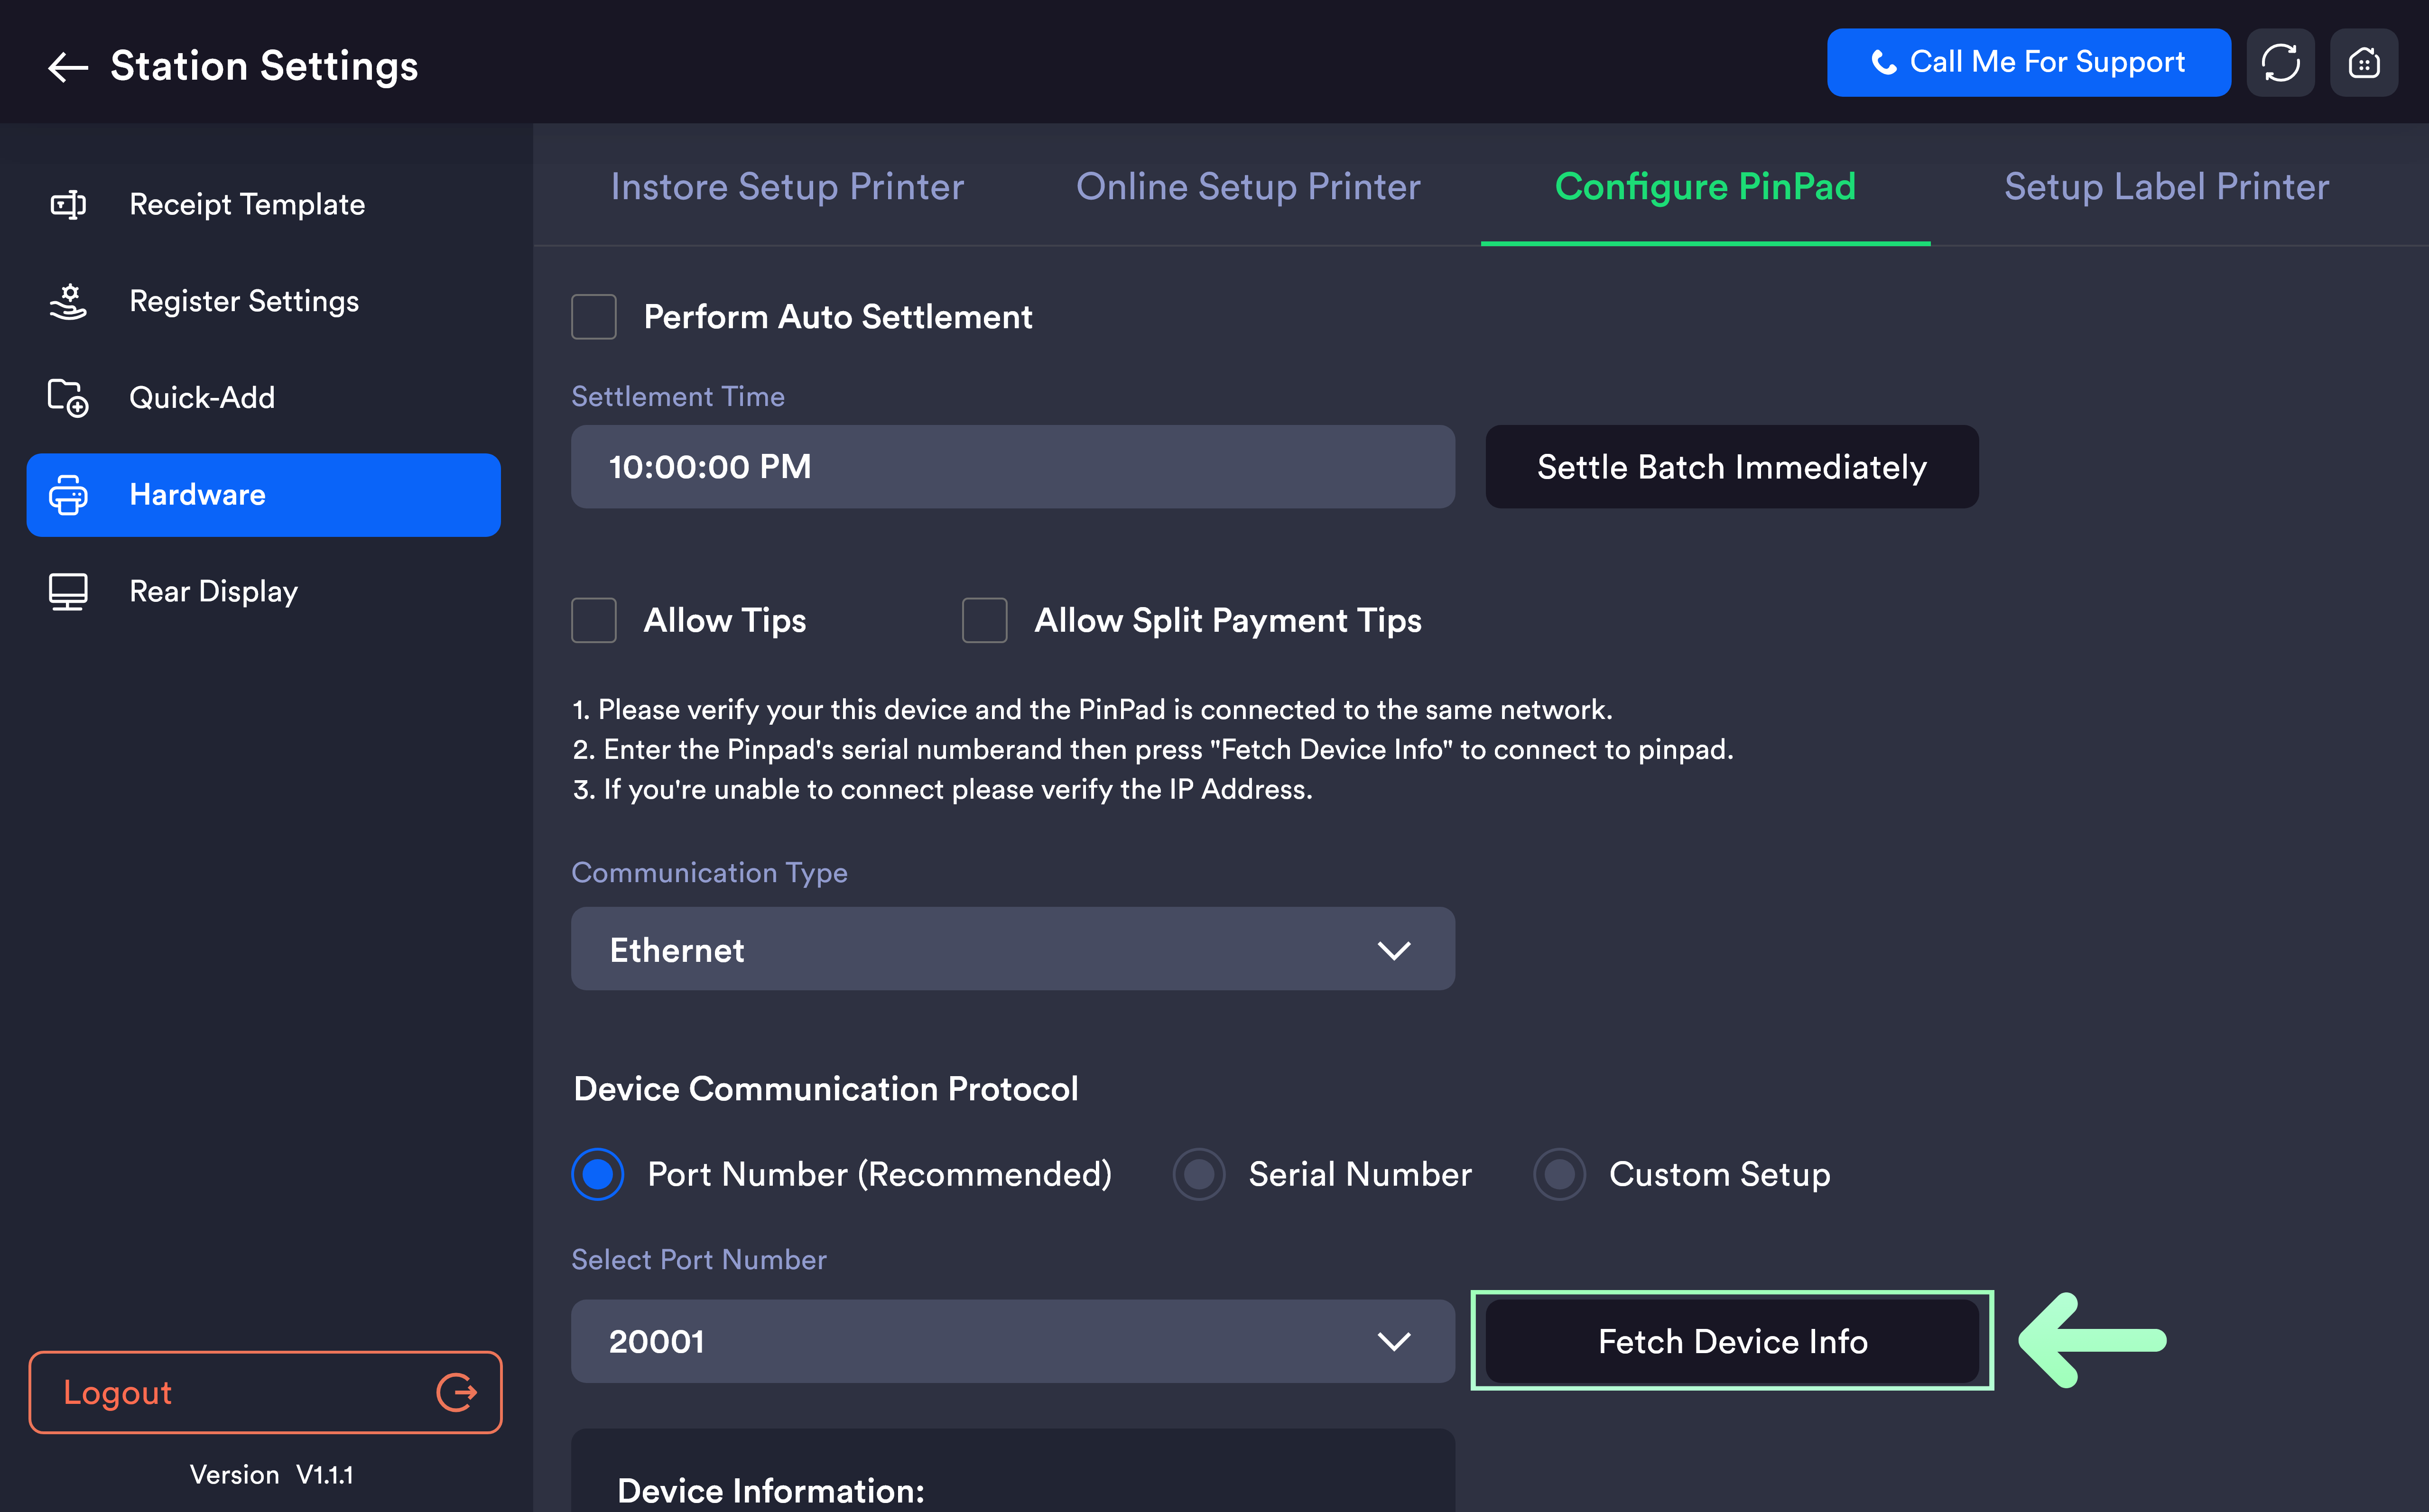The height and width of the screenshot is (1512, 2429).
Task: Select the Serial Number radio option
Action: click(x=1198, y=1174)
